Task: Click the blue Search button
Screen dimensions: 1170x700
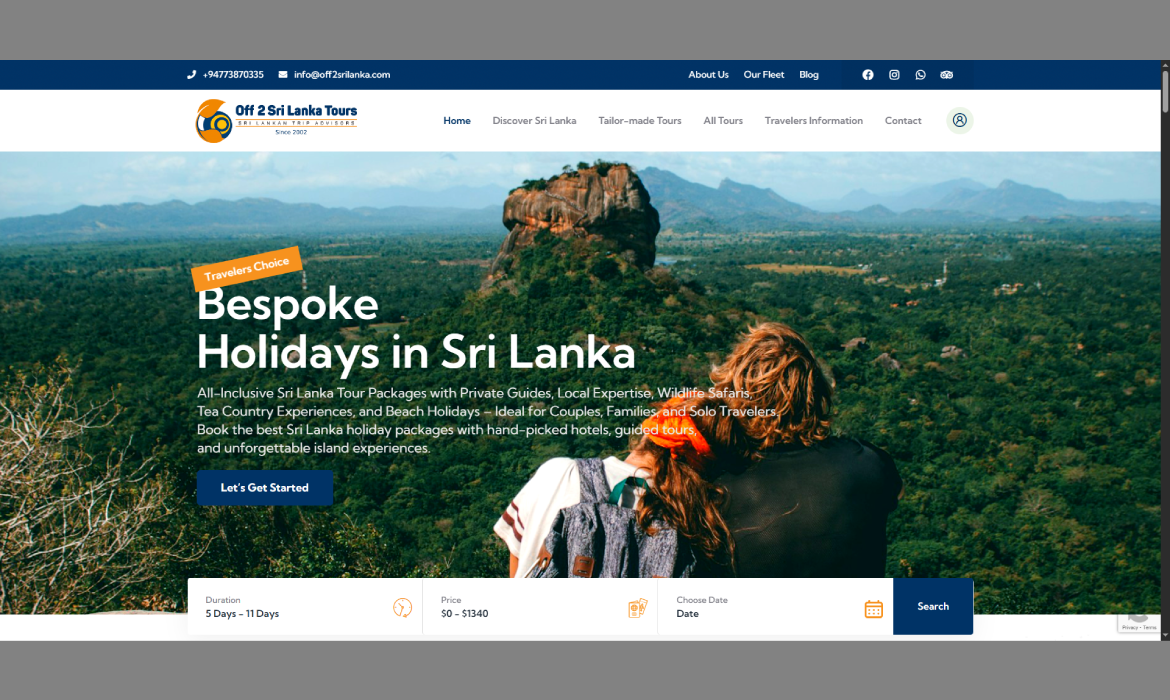Action: pyautogui.click(x=933, y=607)
